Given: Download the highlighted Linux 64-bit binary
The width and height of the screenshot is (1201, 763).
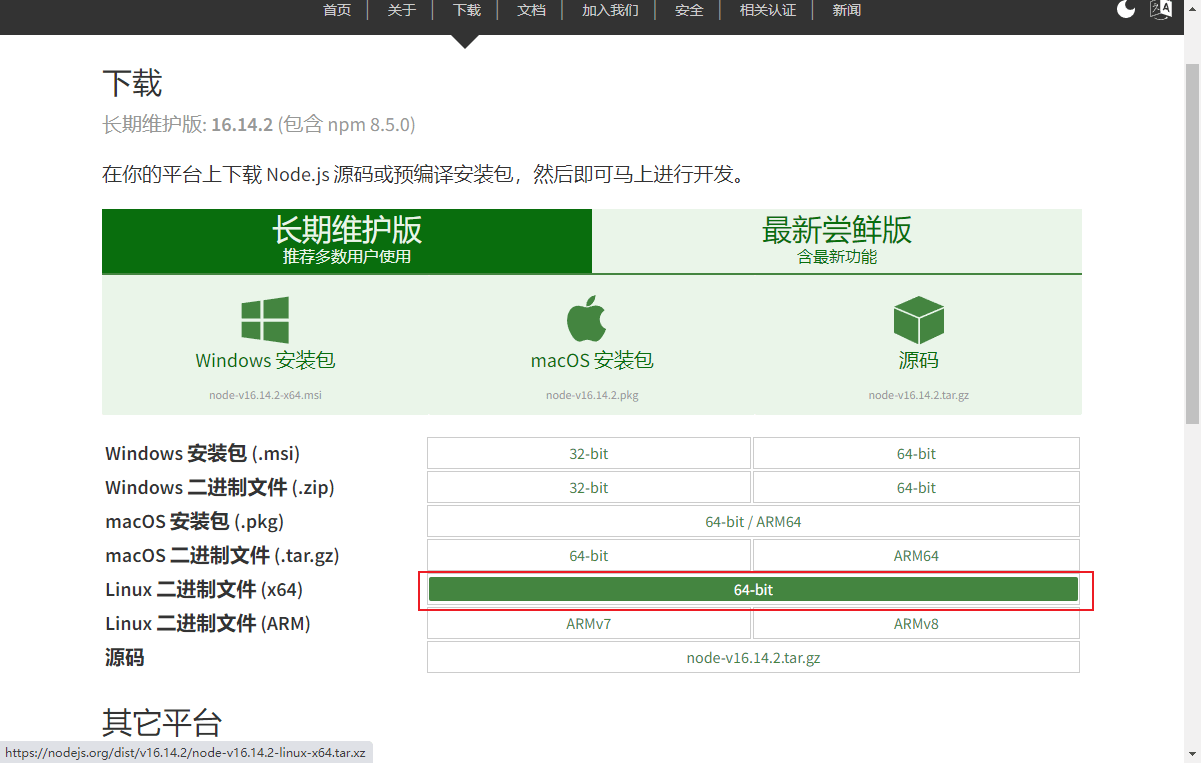Looking at the screenshot, I should click(753, 589).
